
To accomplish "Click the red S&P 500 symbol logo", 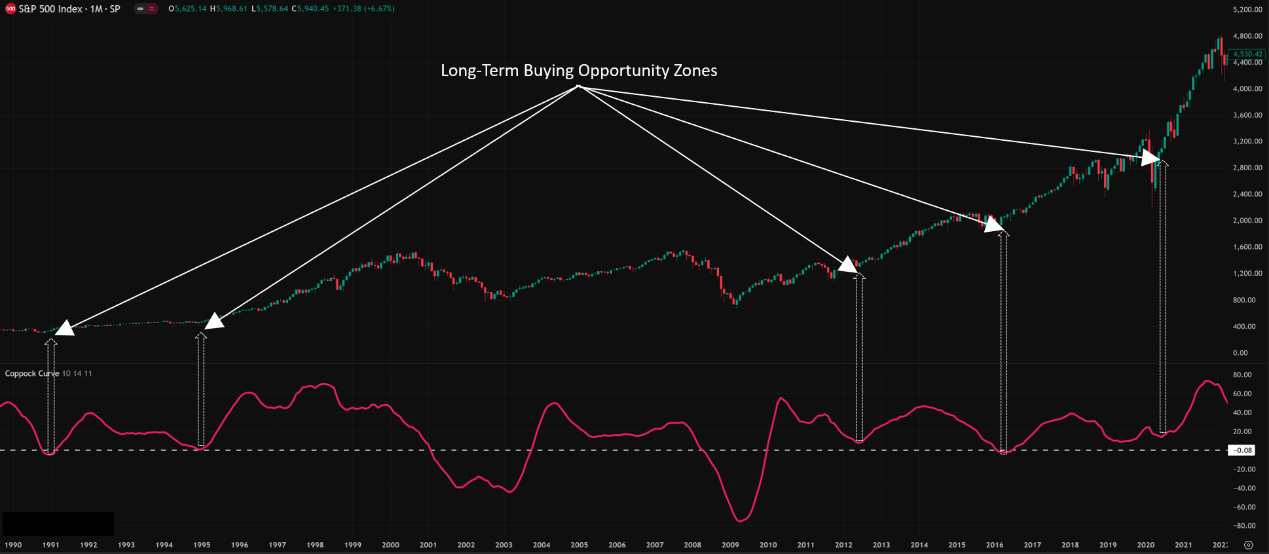I will [9, 8].
